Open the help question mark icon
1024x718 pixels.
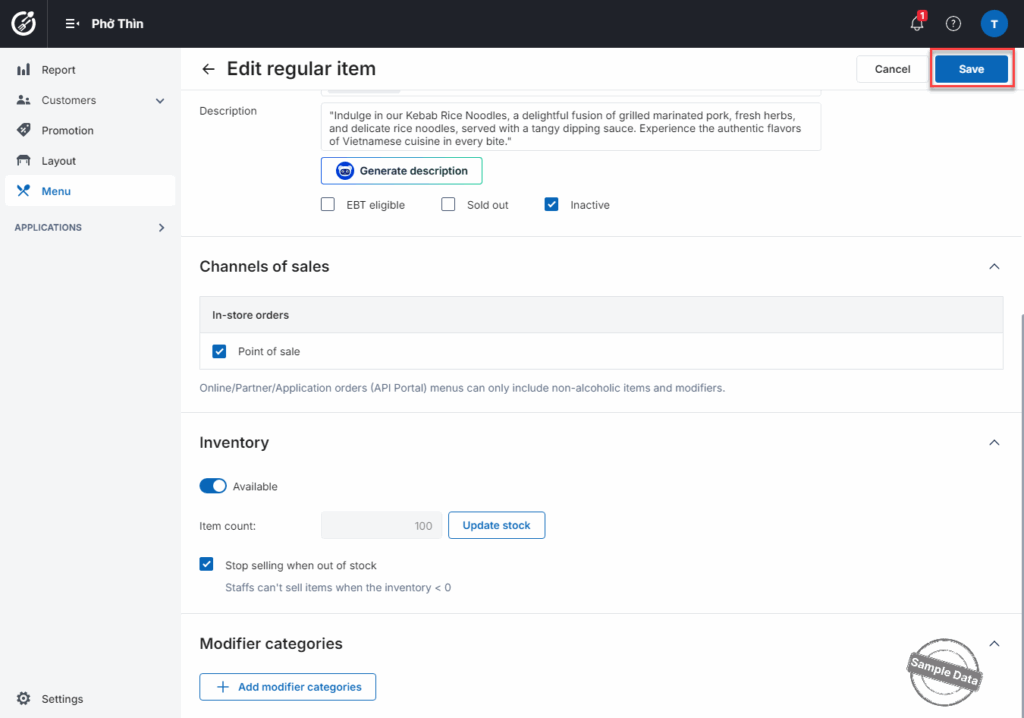click(x=953, y=24)
